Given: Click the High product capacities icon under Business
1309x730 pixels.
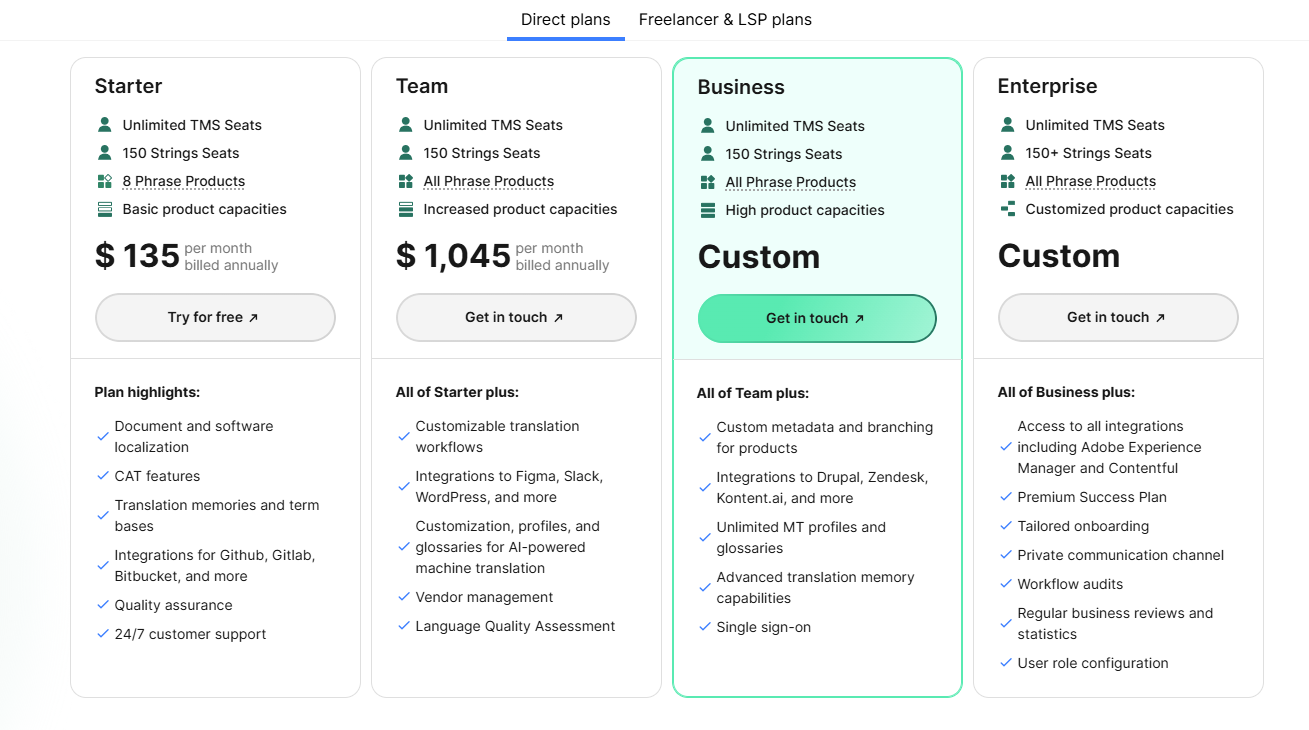Looking at the screenshot, I should tap(706, 210).
